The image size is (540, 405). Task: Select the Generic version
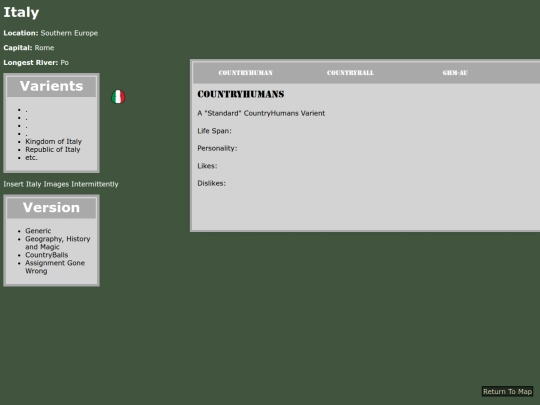point(38,231)
